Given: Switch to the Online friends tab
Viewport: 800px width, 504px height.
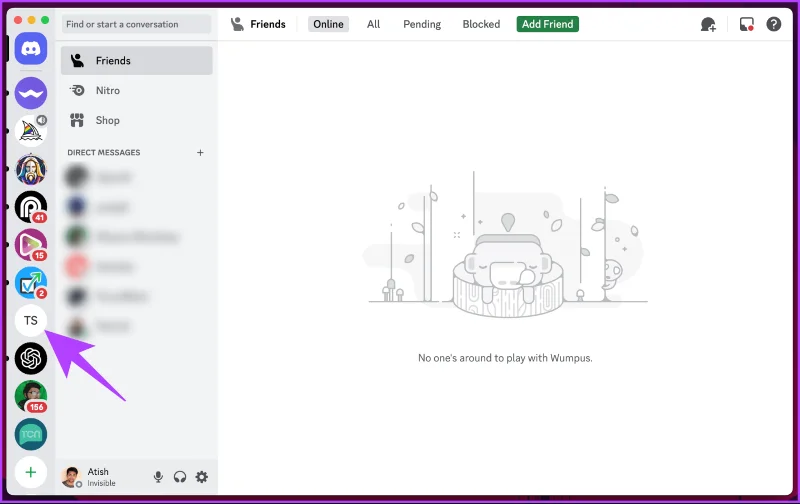Looking at the screenshot, I should (328, 24).
